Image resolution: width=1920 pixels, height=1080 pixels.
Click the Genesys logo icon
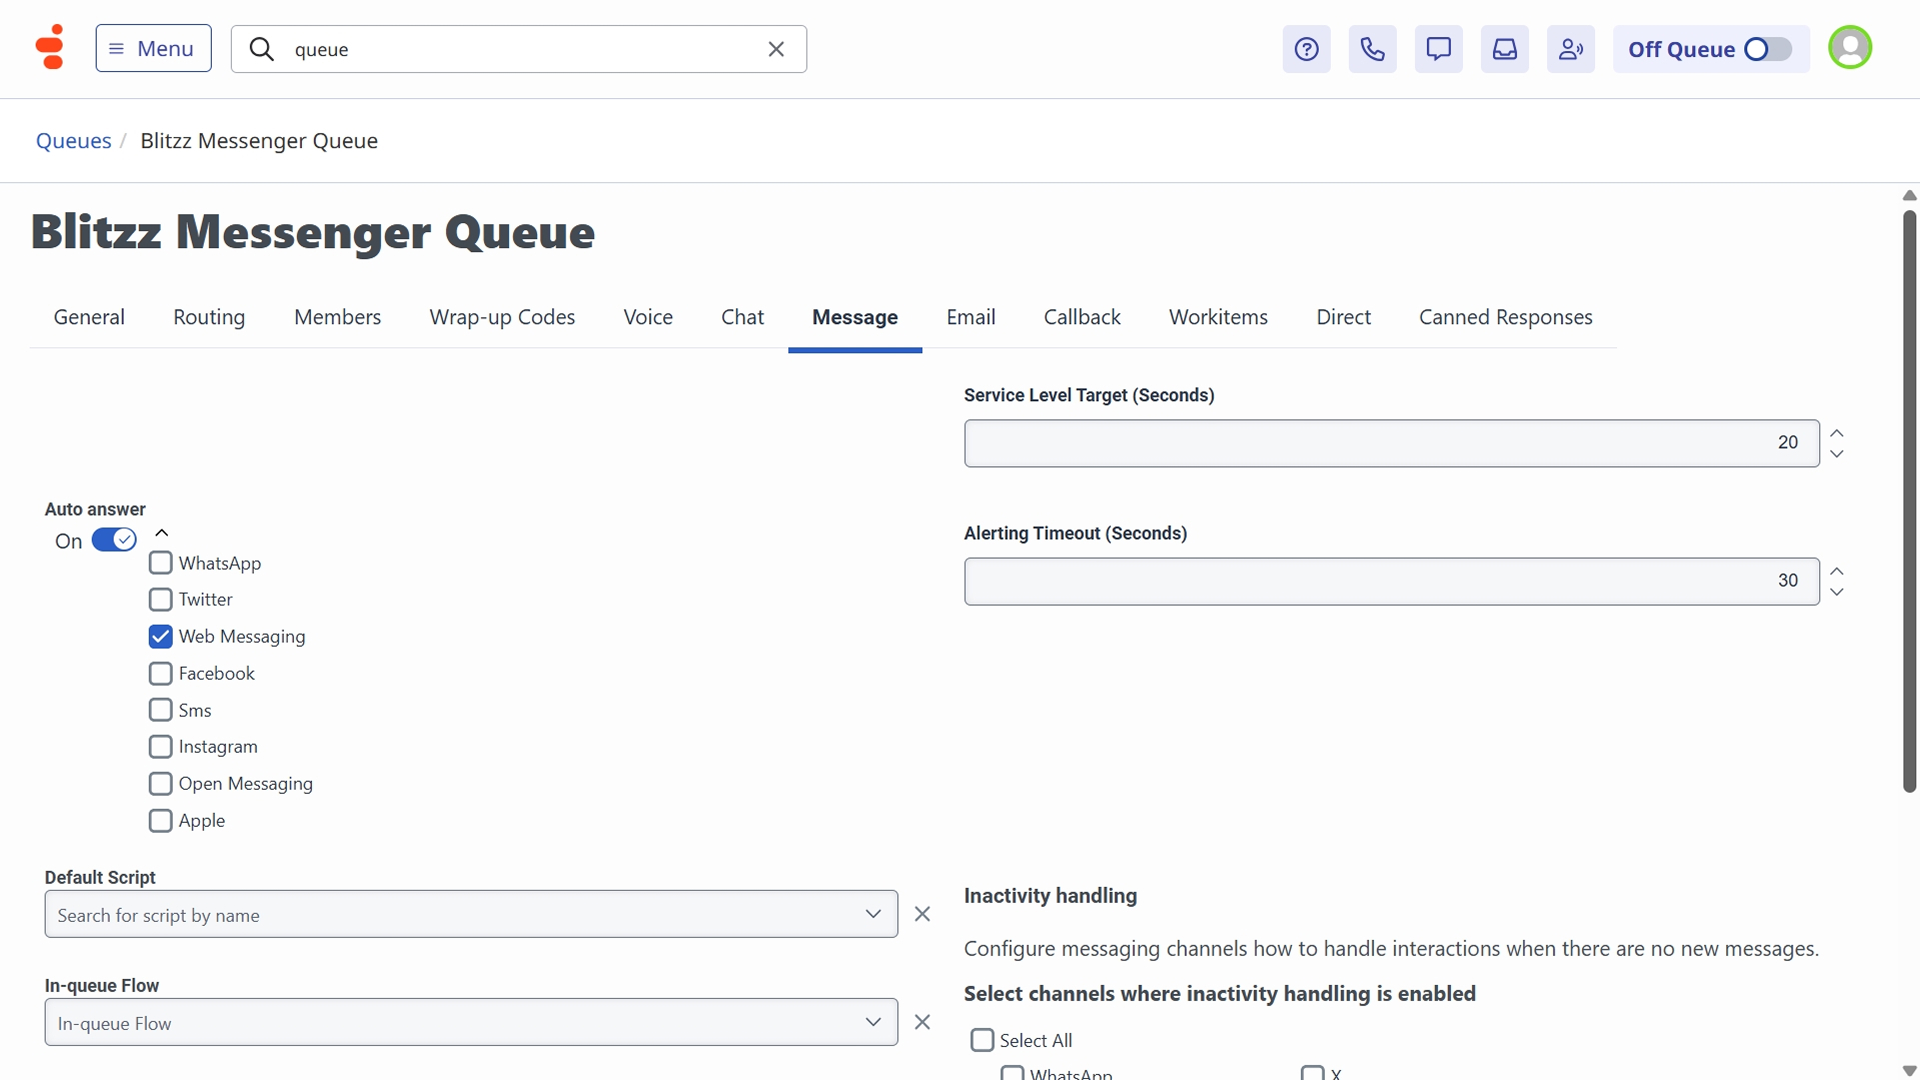(49, 47)
